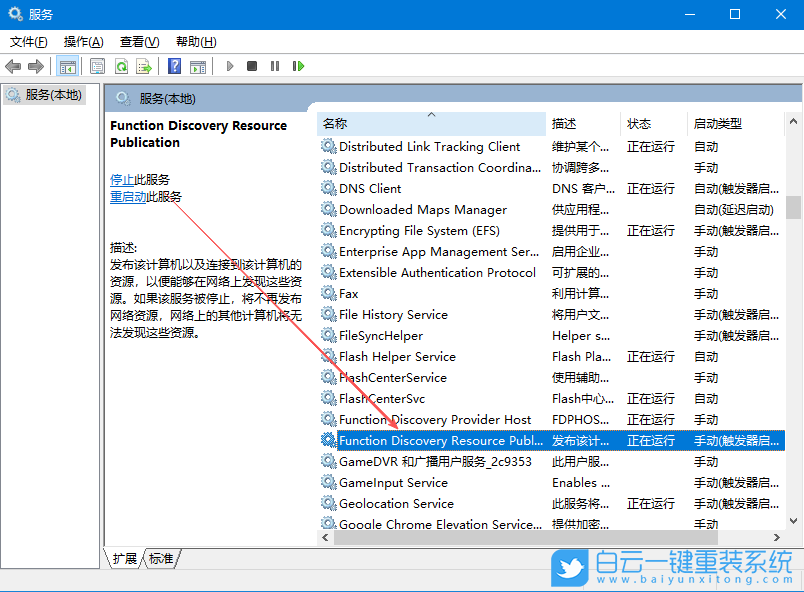Select the 服务(本地) node in the left tree
804x592 pixels.
point(48,94)
